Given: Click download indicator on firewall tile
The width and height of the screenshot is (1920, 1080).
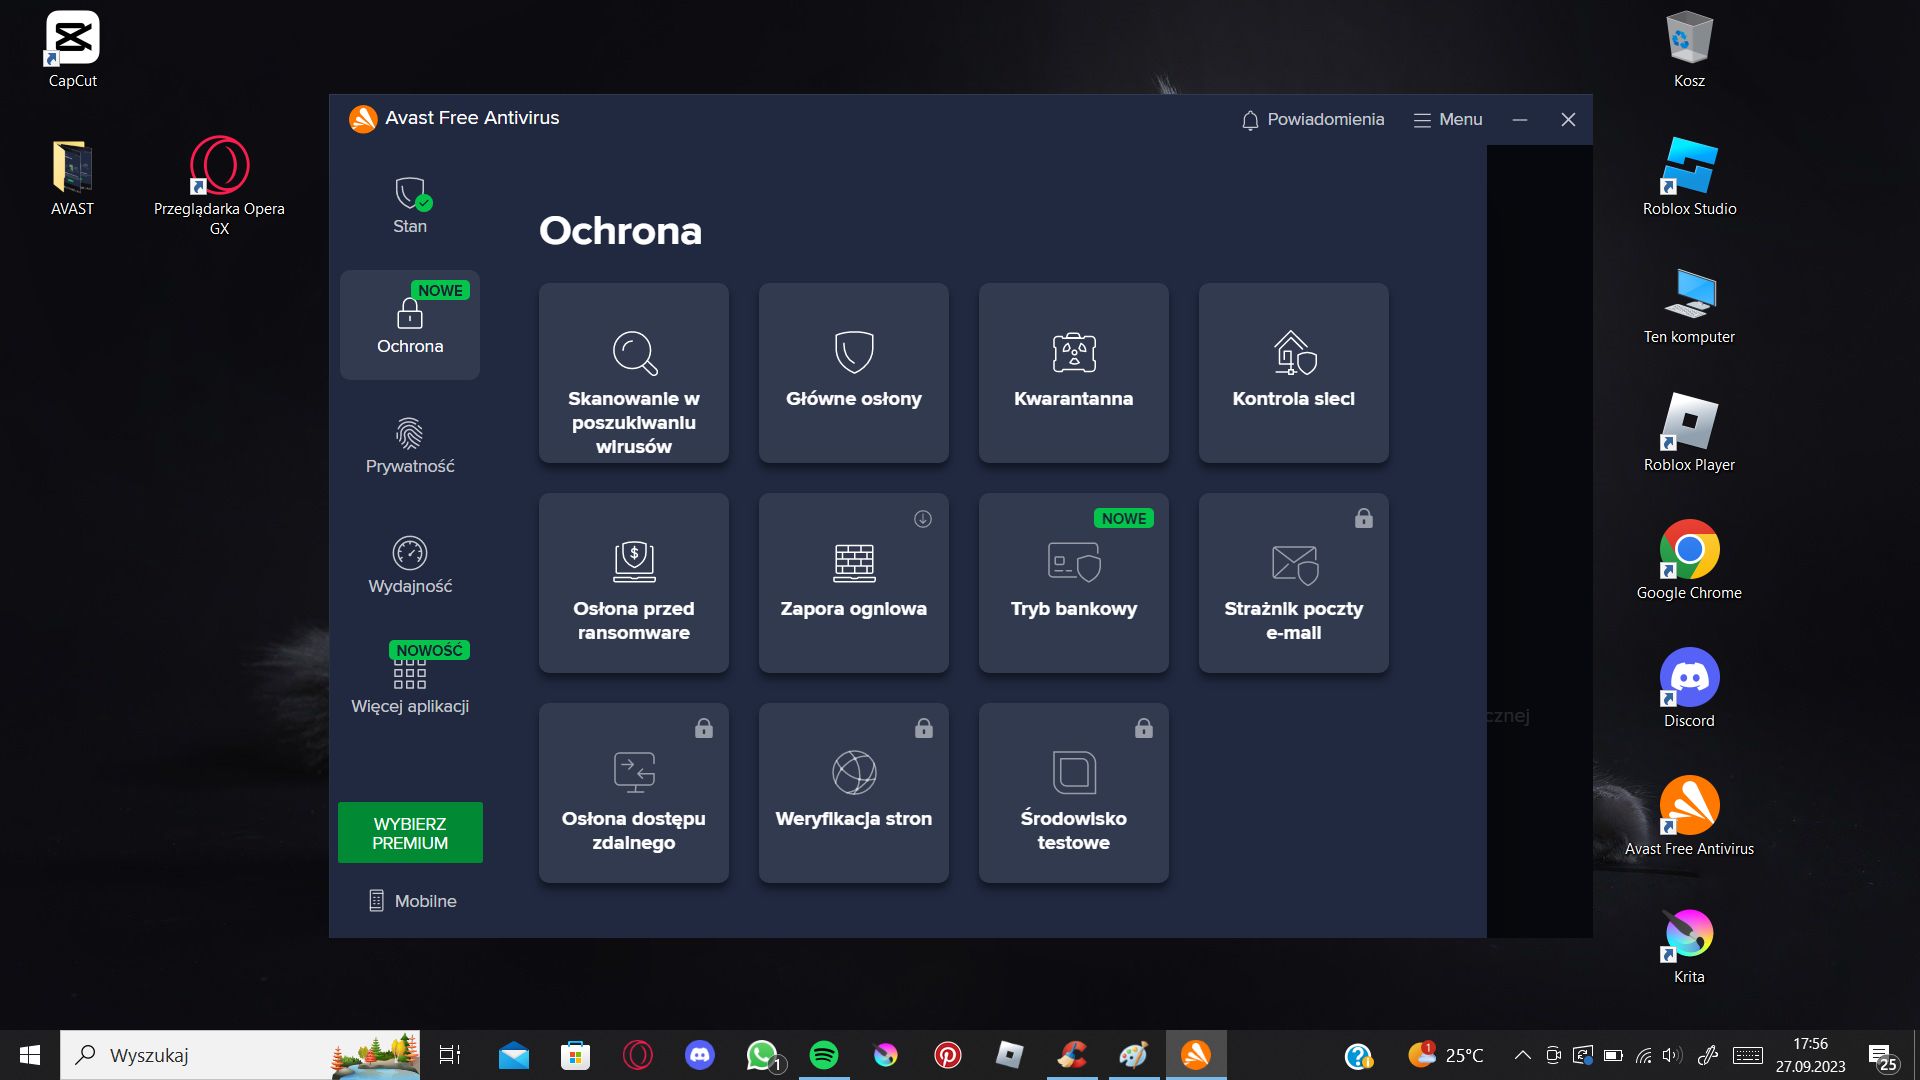Looking at the screenshot, I should (922, 519).
